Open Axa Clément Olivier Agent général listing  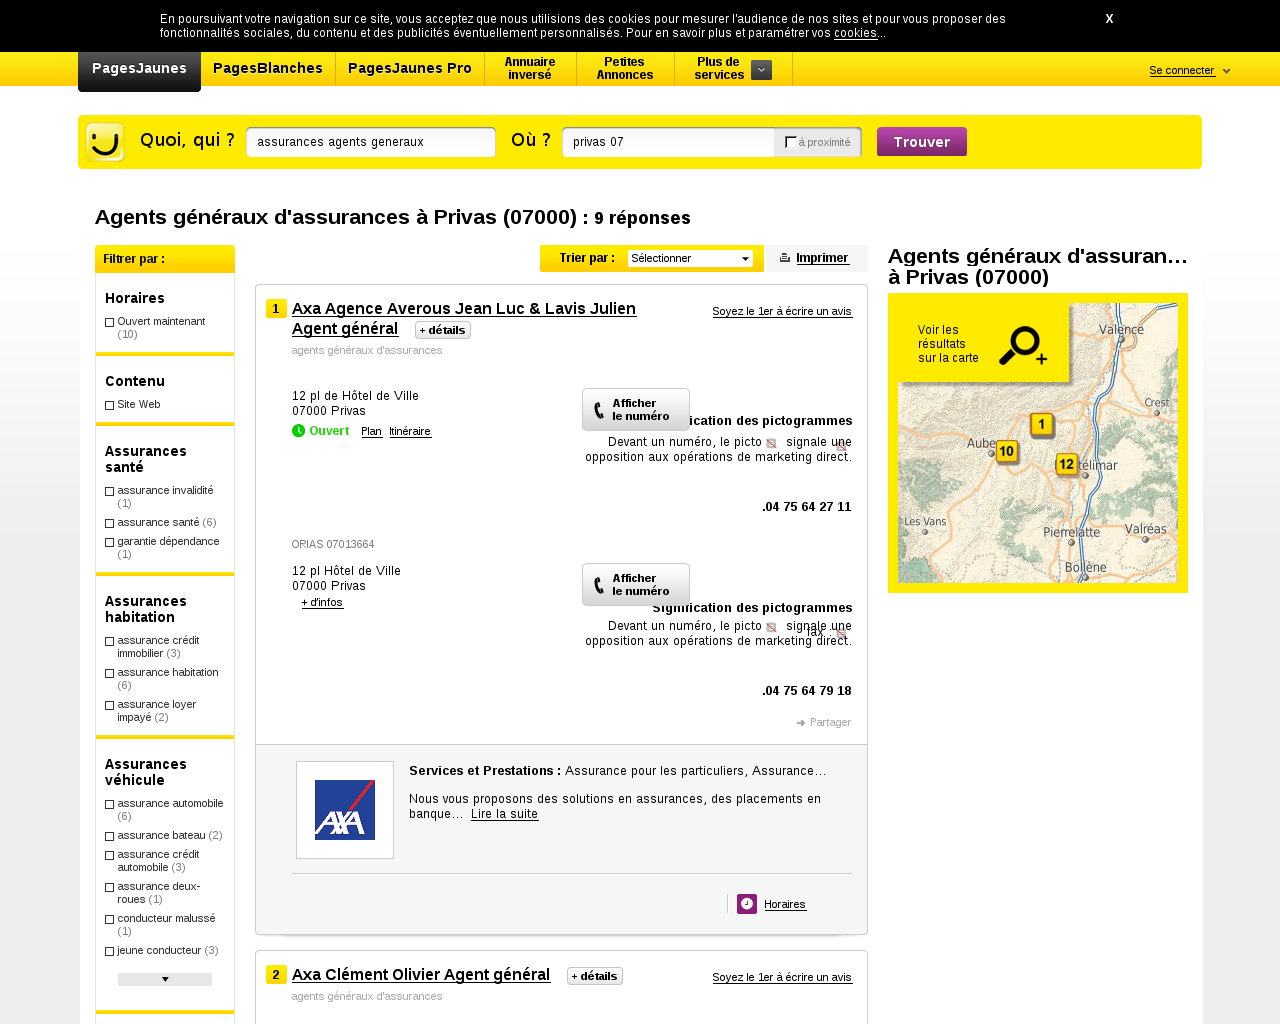[x=421, y=975]
